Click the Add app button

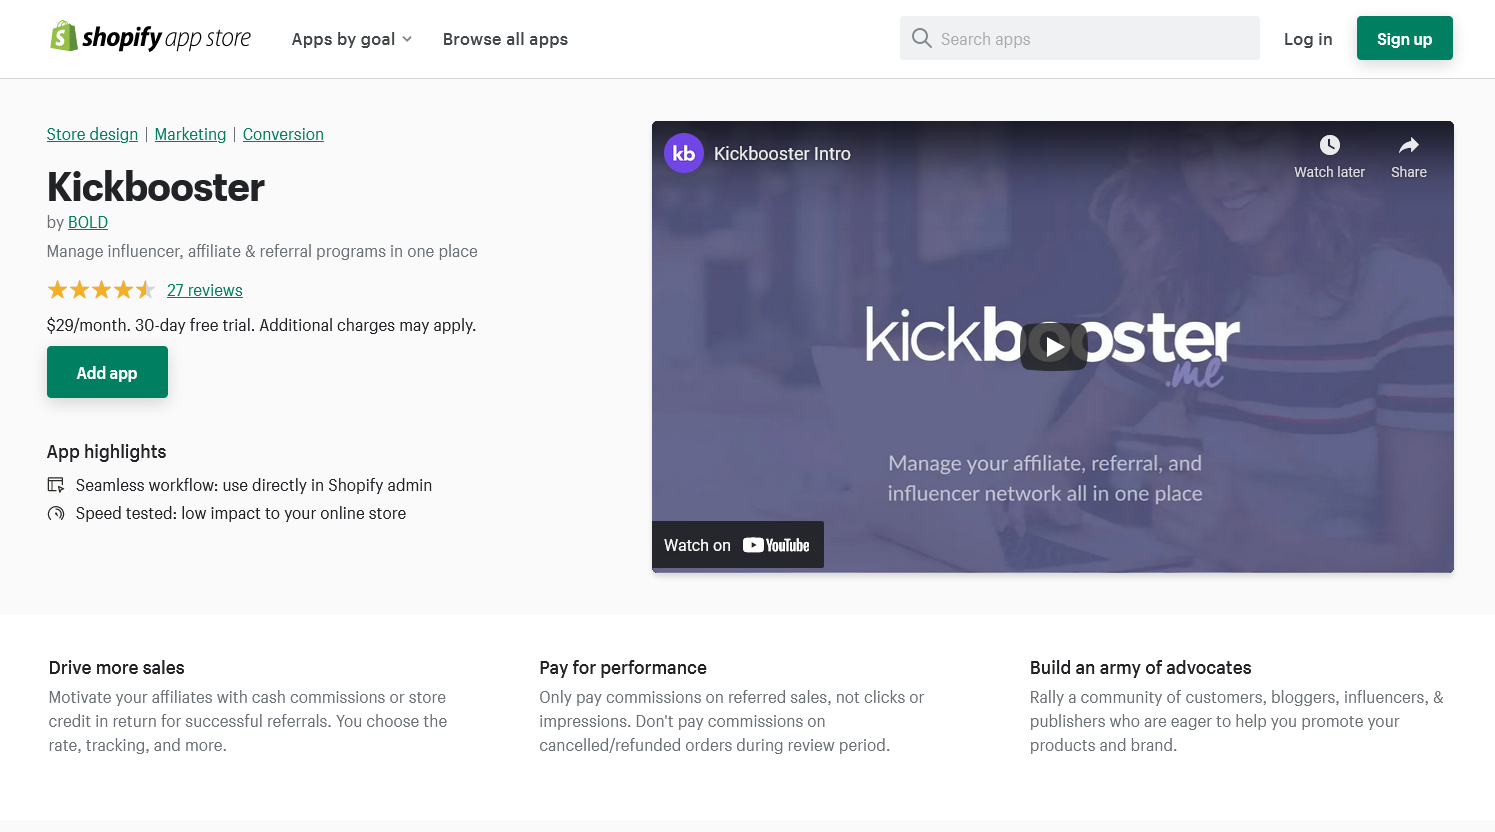click(x=107, y=372)
